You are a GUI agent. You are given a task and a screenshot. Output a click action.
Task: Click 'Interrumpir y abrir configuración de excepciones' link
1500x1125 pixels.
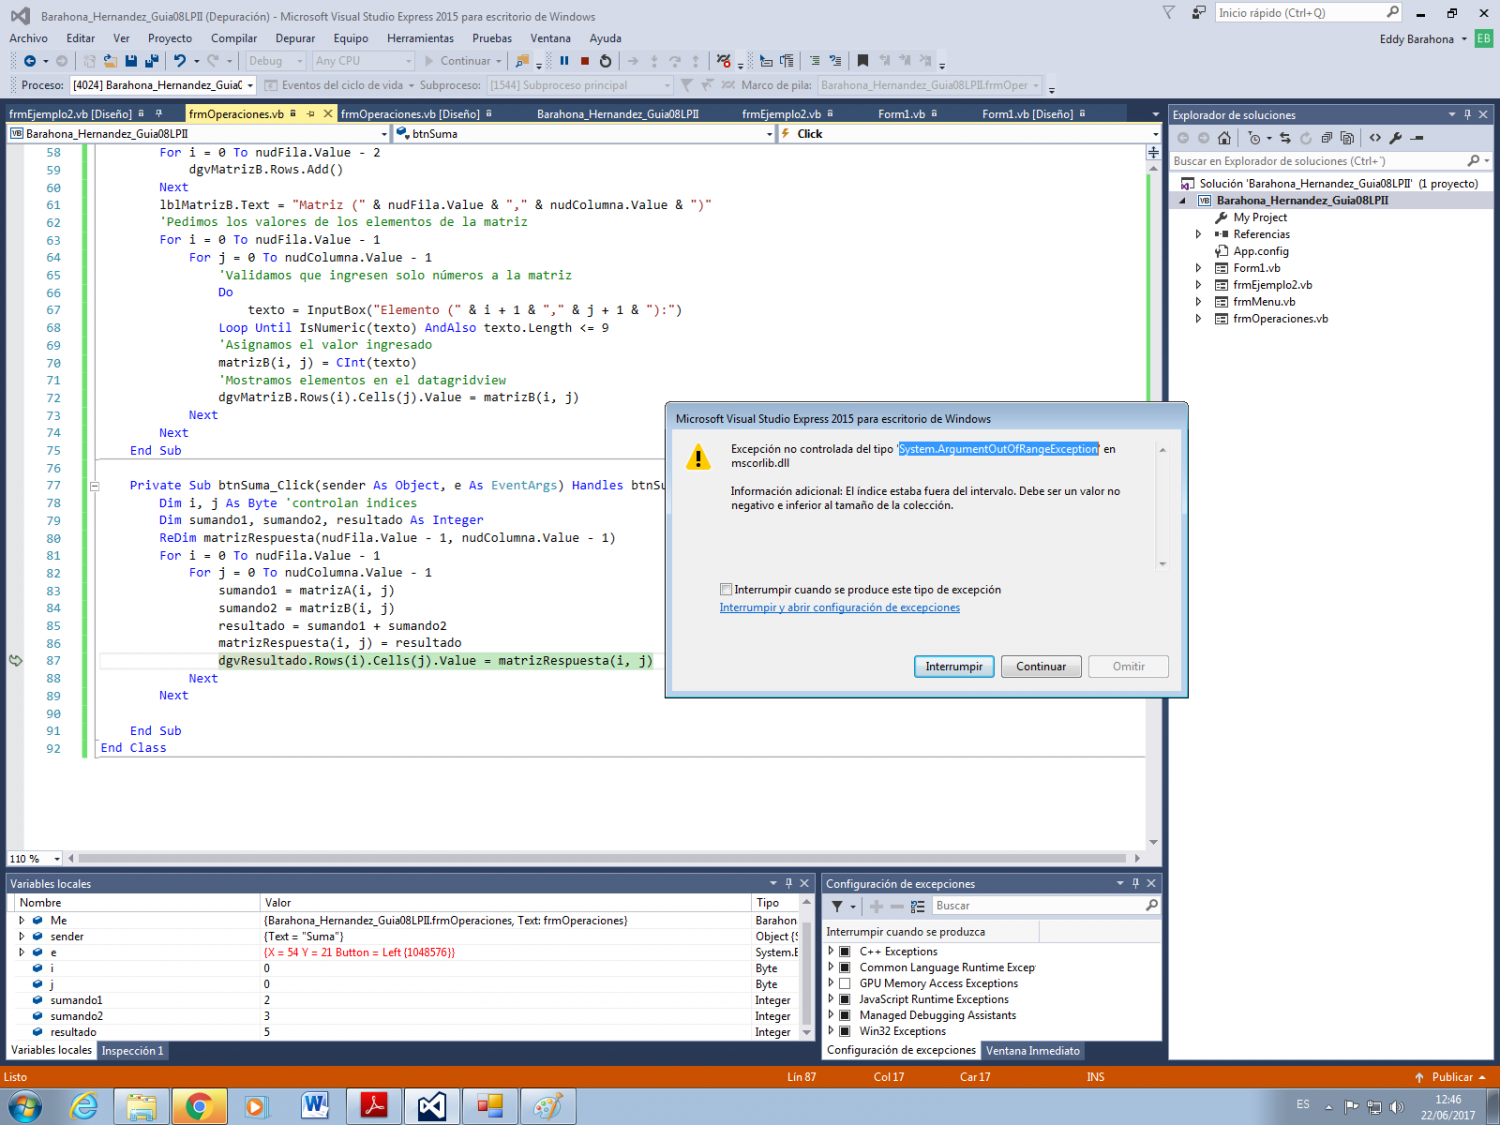840,608
